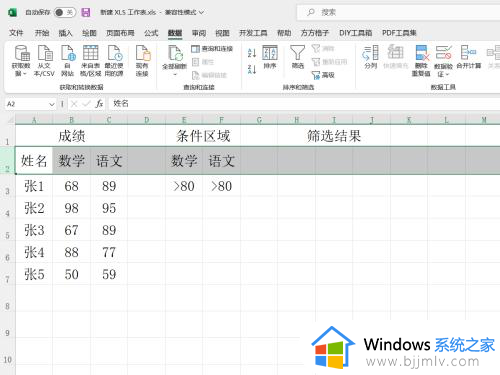The width and height of the screenshot is (500, 375).
Task: Select the 筛选结果 title cell
Action: 334,136
